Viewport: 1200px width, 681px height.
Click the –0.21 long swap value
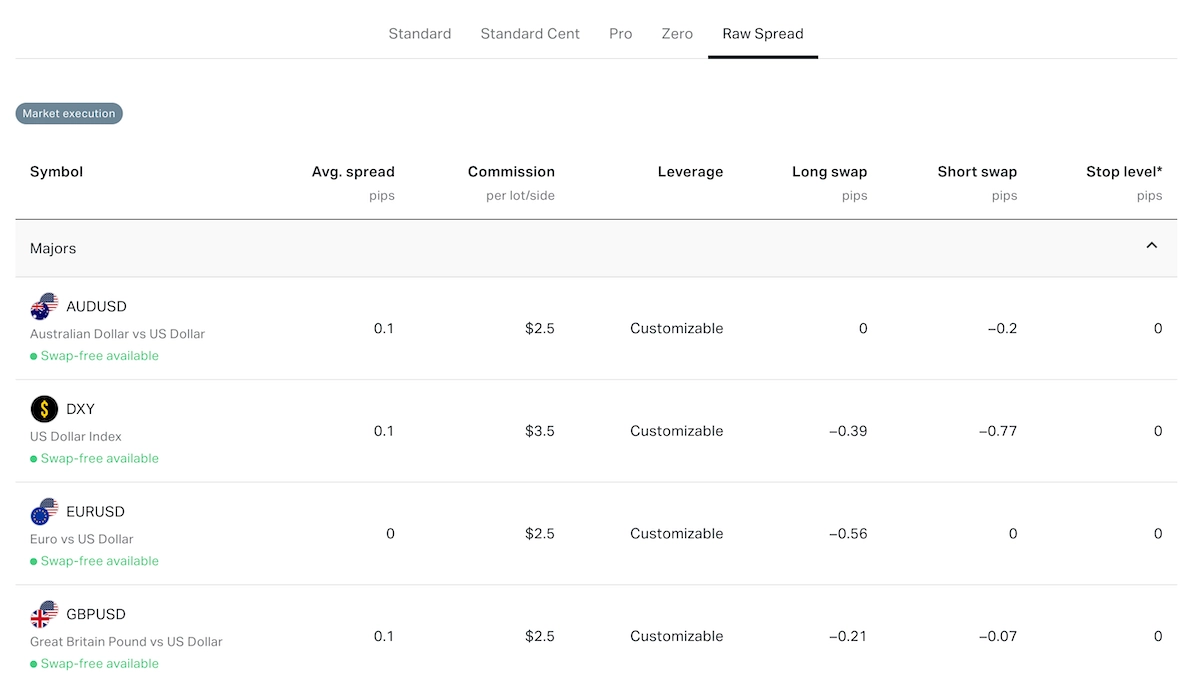[x=848, y=636]
